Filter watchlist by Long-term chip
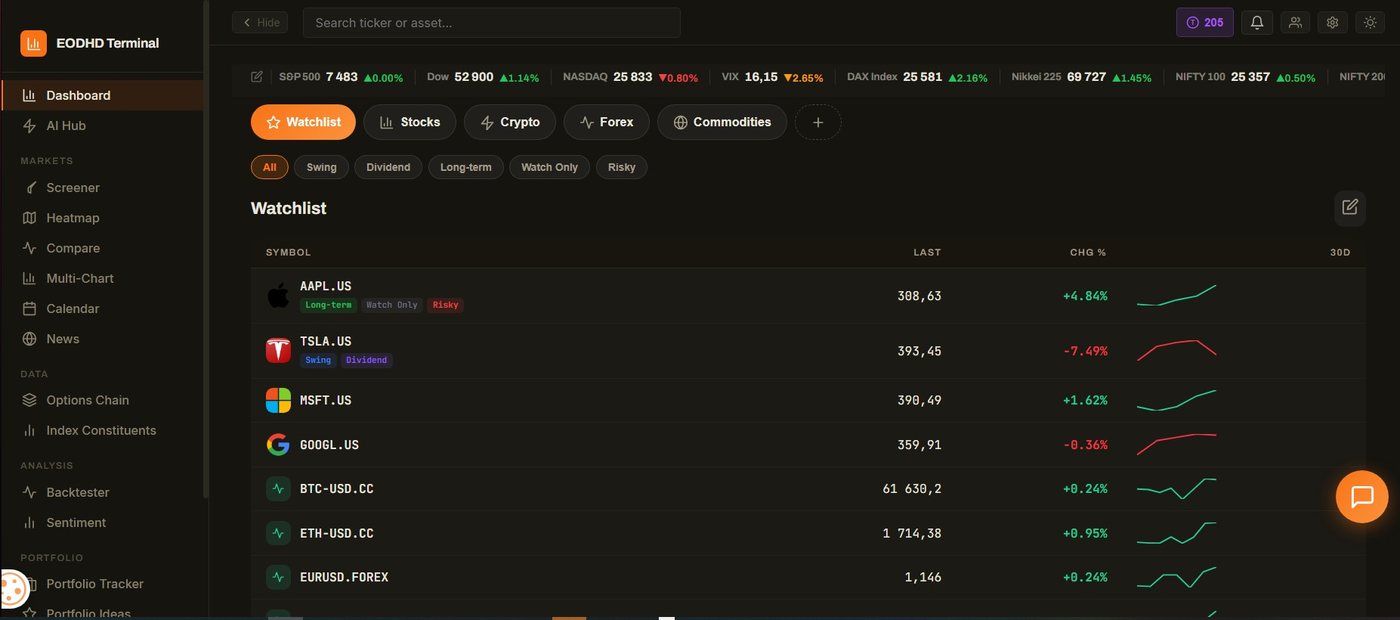The image size is (1400, 620). coord(466,167)
